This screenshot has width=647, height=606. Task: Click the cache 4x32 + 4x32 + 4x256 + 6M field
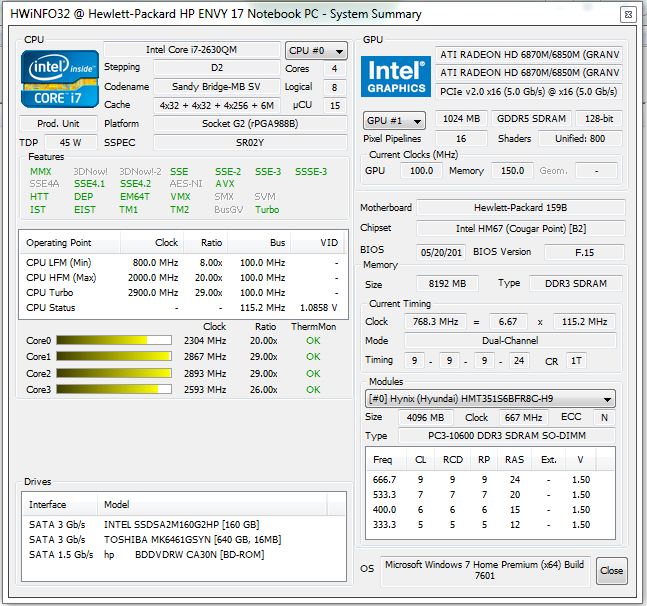coord(217,105)
